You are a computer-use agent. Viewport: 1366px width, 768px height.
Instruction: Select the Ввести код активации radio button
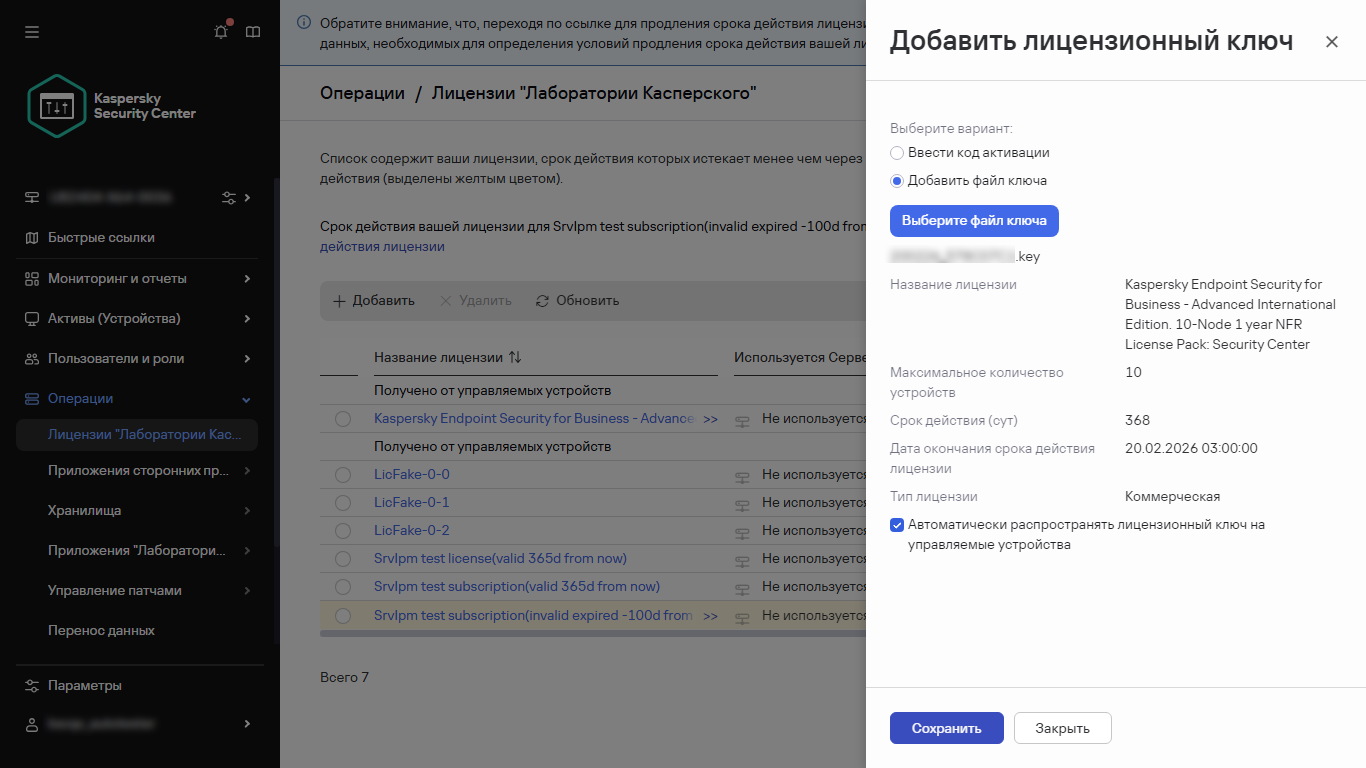coord(897,152)
